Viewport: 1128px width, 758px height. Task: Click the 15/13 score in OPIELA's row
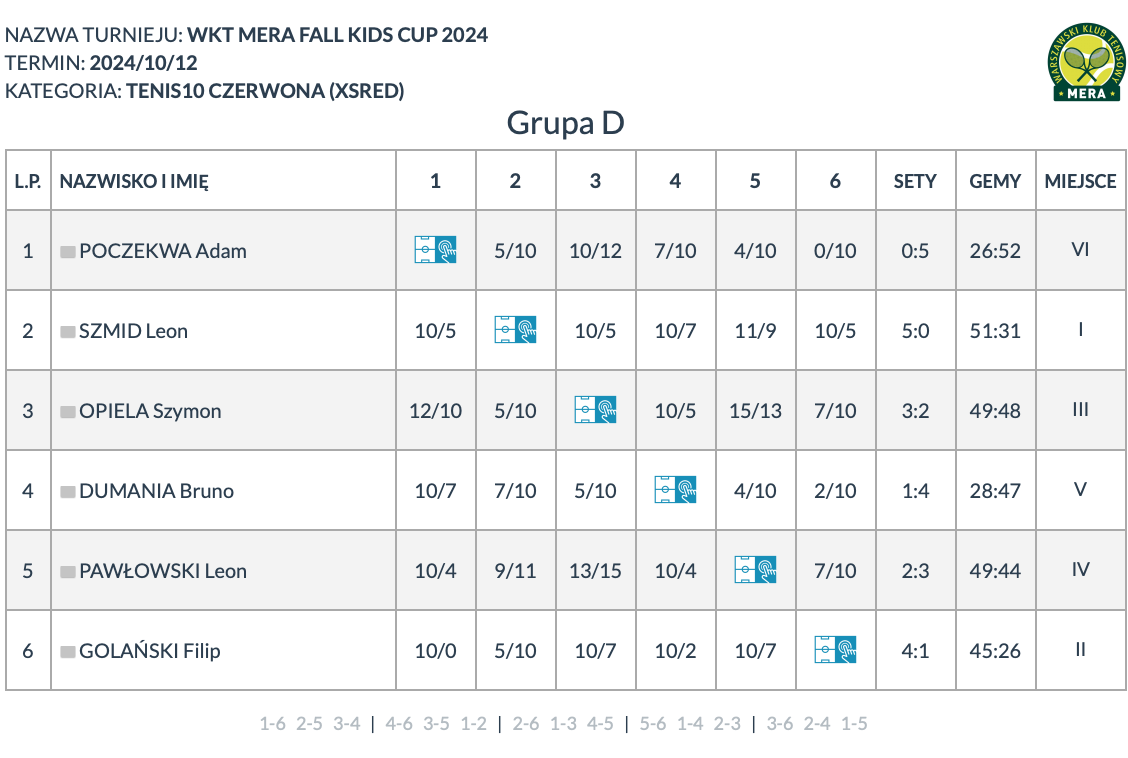click(x=755, y=411)
